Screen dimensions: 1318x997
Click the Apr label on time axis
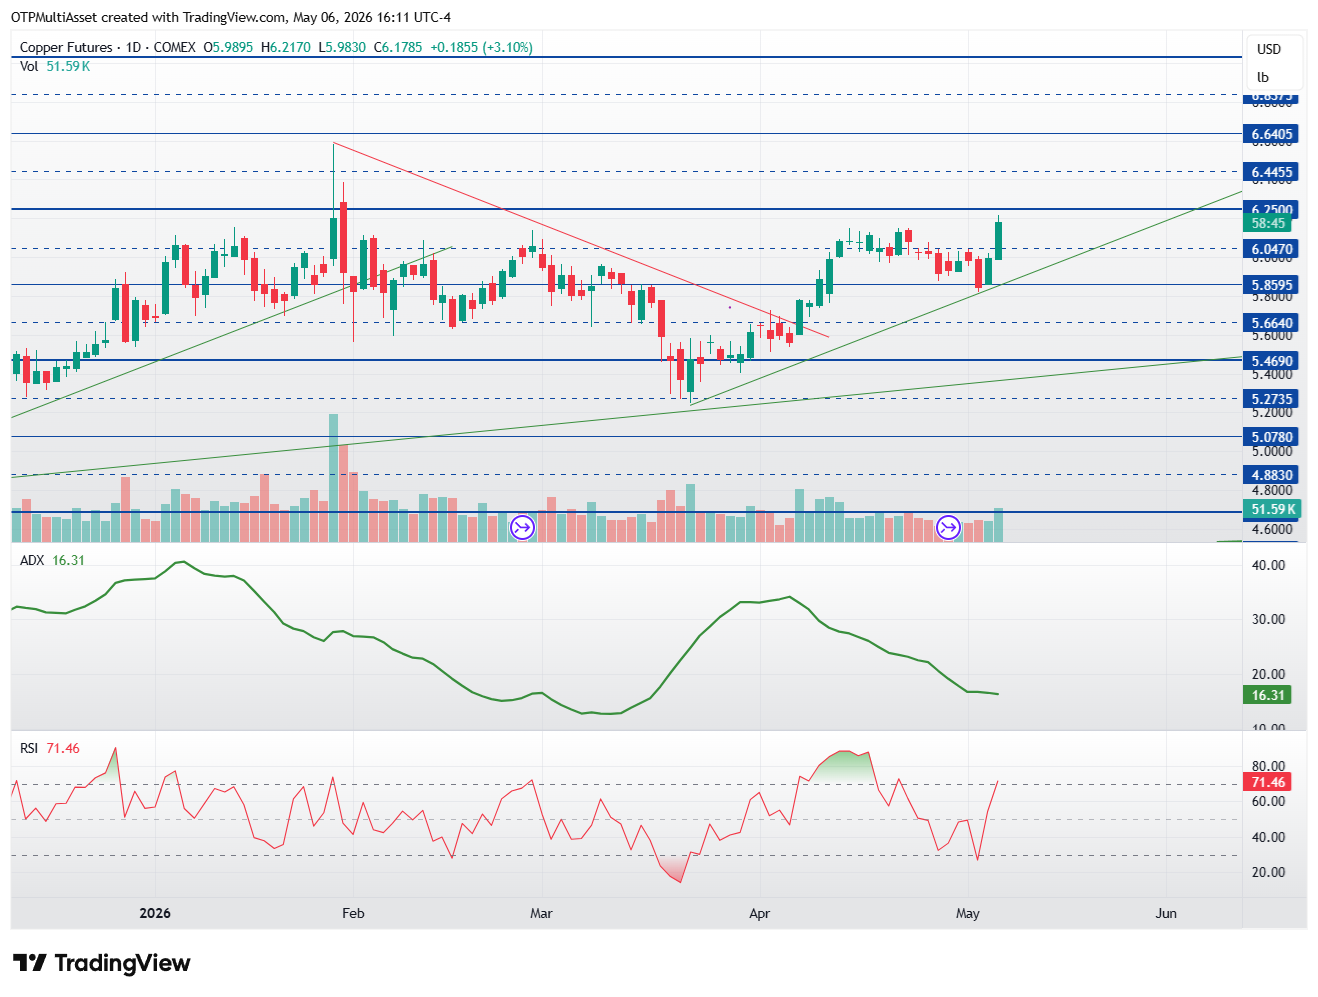[x=759, y=913]
